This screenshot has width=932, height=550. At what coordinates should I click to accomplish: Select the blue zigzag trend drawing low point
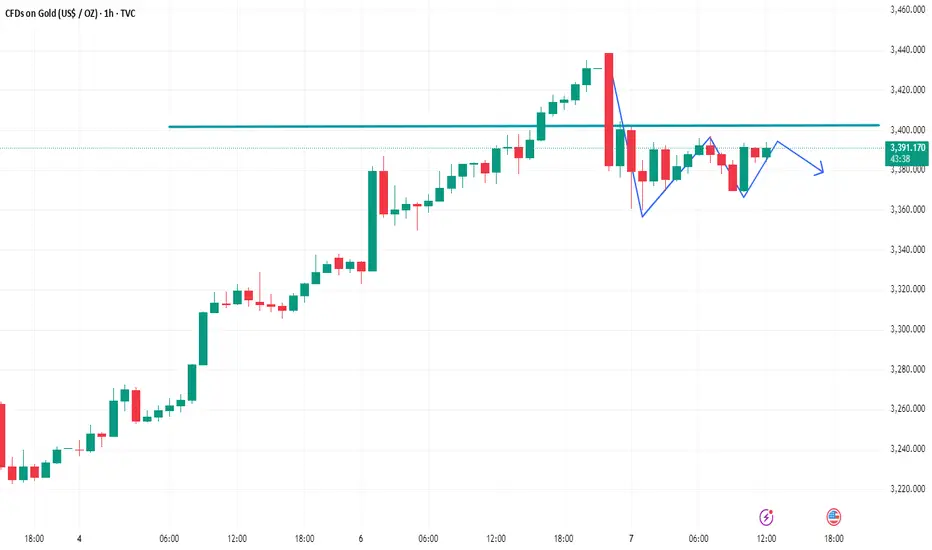point(643,216)
